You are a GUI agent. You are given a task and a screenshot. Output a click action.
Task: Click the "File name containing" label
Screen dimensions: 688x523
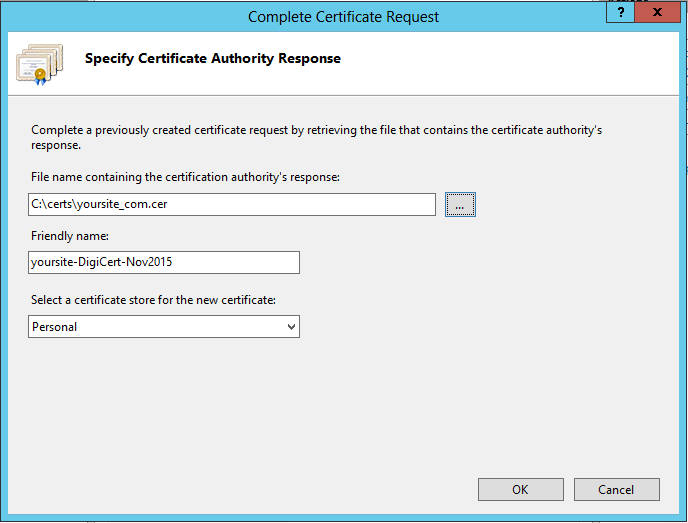click(185, 178)
